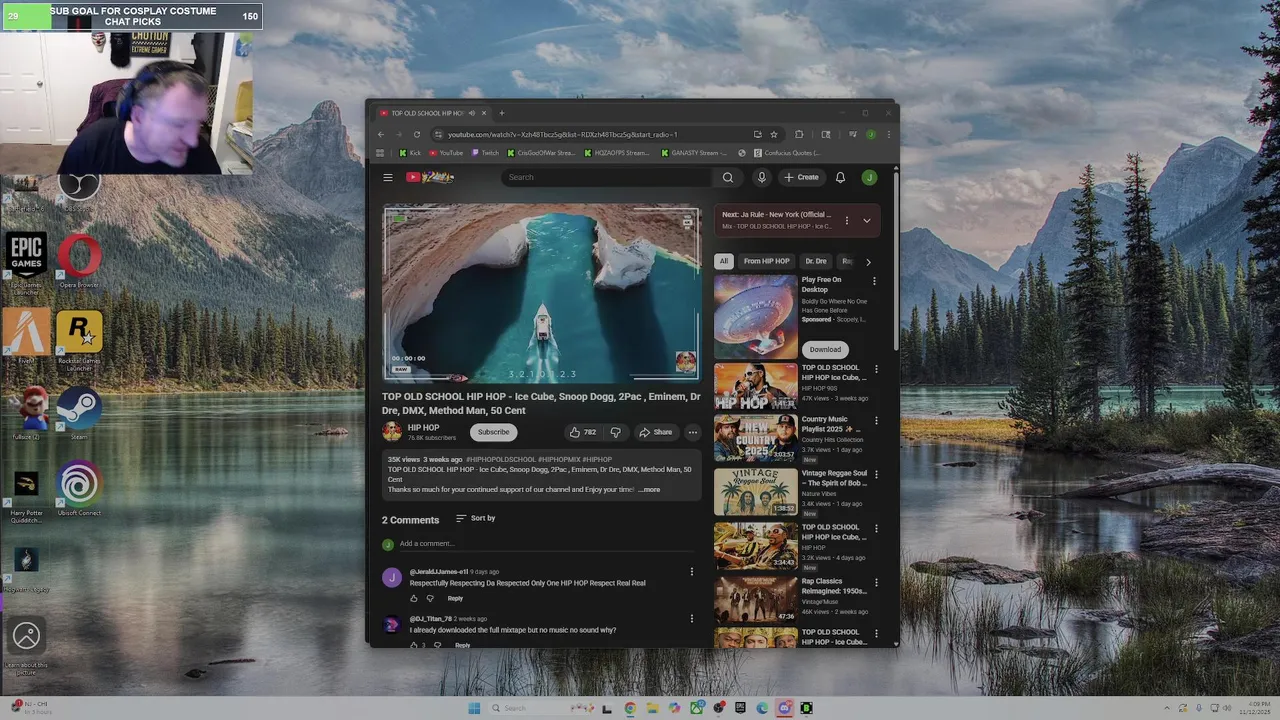Bookmark this page with the star icon
1280x720 pixels.
click(773, 134)
